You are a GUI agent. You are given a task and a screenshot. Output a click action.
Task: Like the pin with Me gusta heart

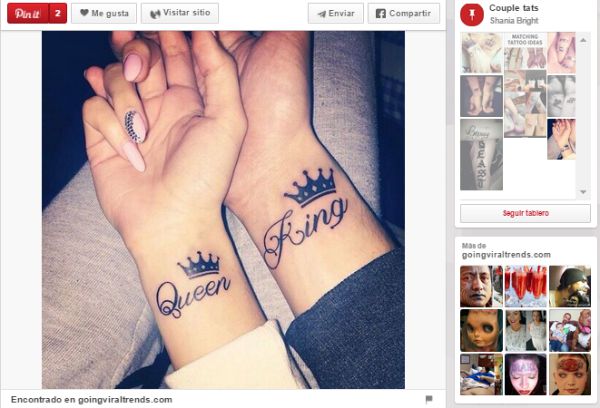coord(104,13)
